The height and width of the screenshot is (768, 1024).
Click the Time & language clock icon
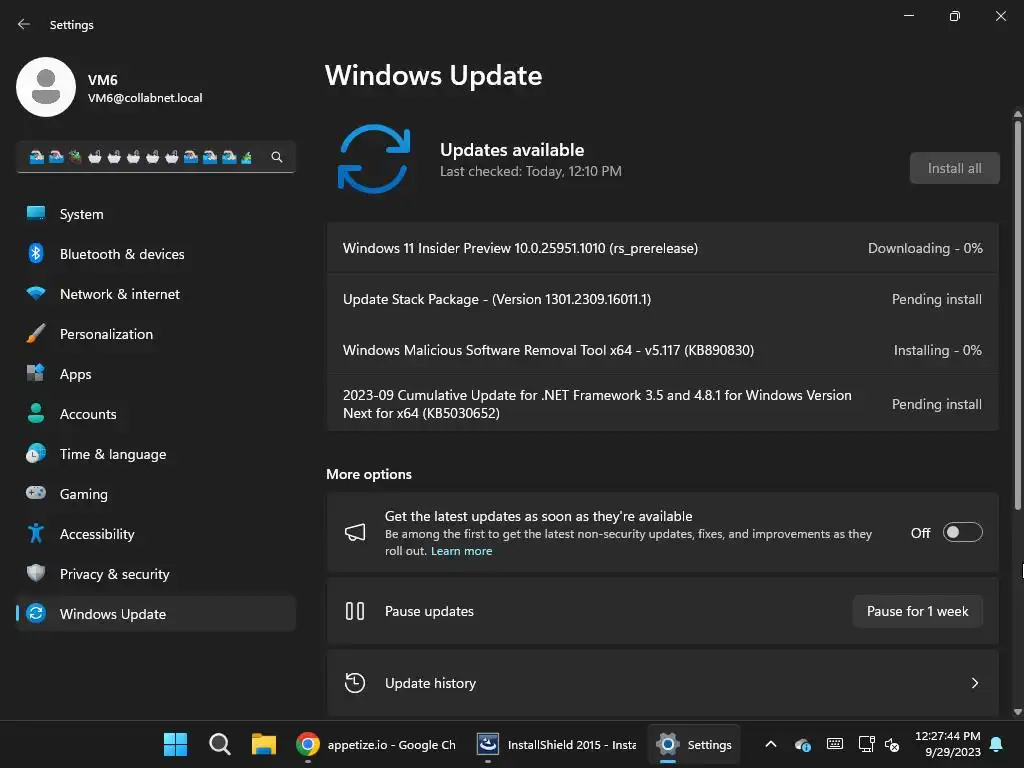coord(36,453)
